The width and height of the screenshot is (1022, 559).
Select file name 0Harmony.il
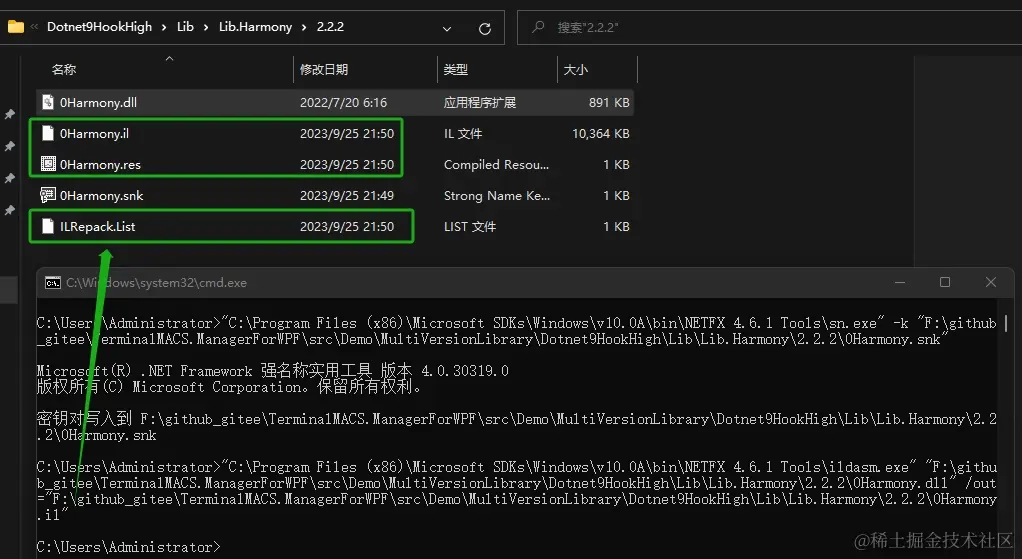[x=95, y=134]
